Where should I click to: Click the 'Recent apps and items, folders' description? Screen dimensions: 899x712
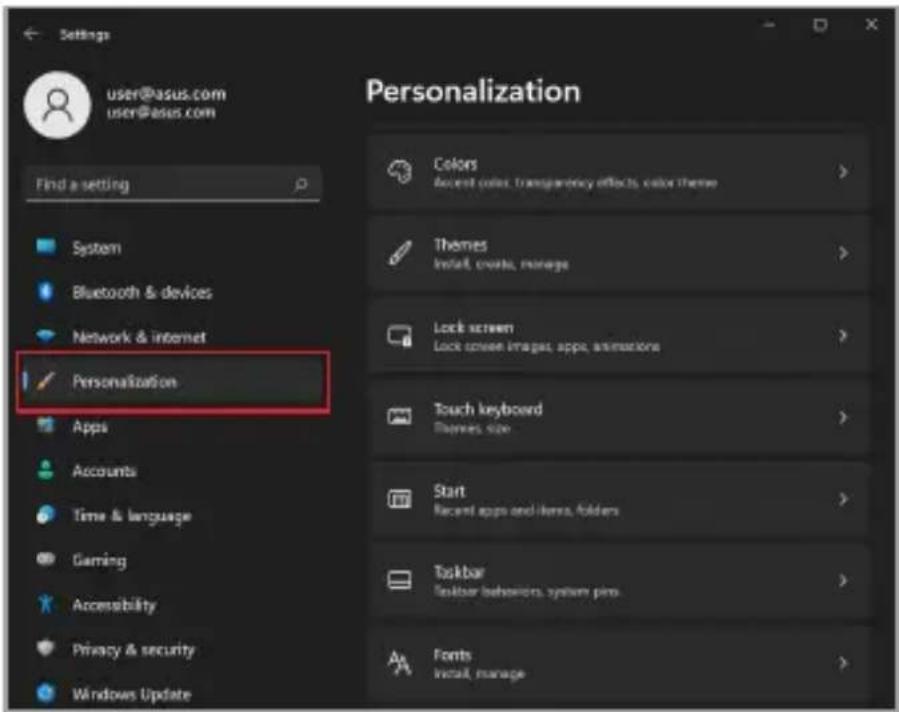tap(526, 510)
